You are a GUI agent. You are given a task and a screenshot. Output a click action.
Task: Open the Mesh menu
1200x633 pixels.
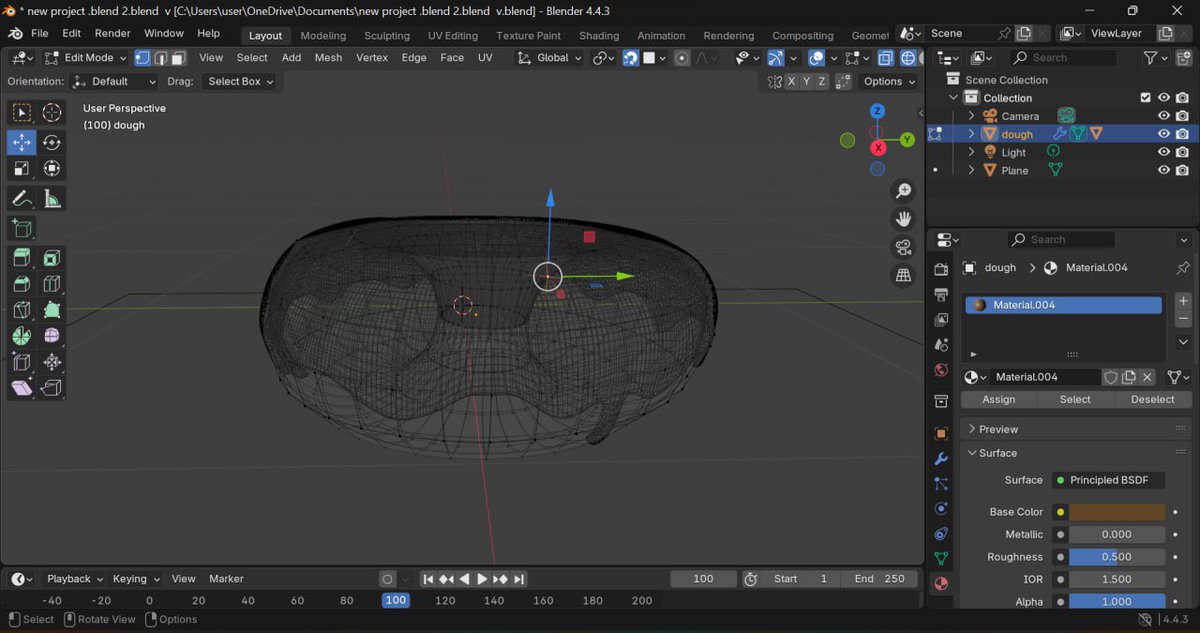(328, 58)
